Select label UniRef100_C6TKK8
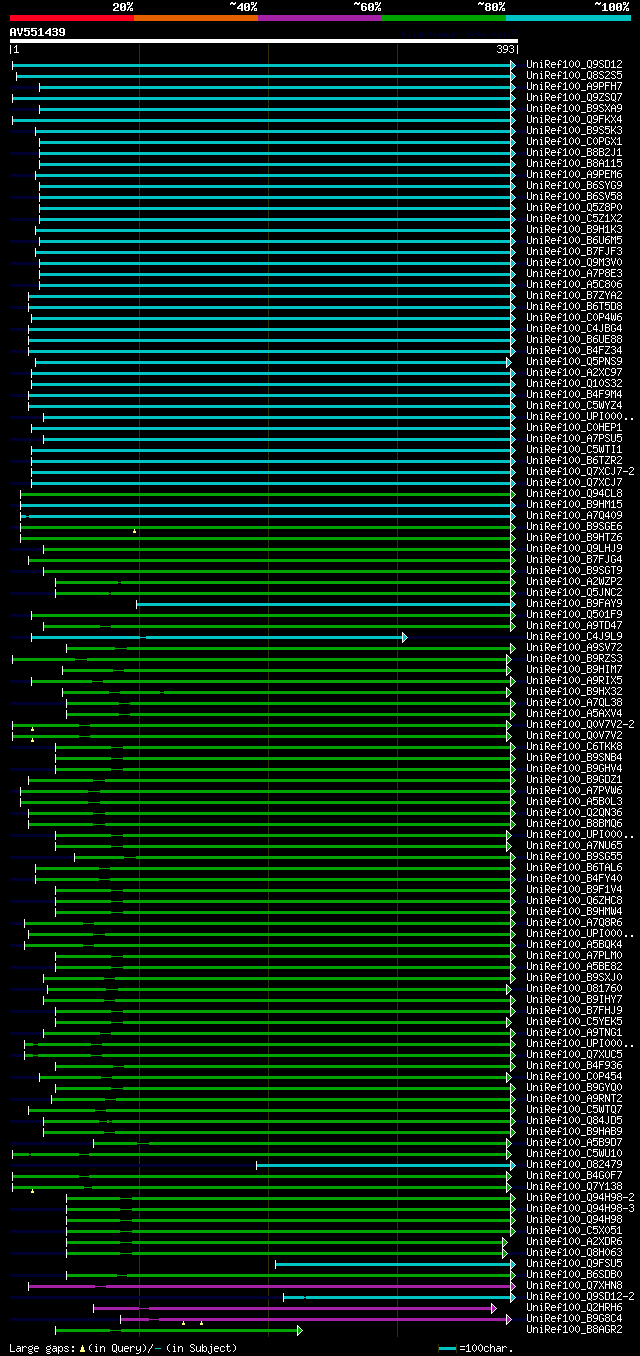Image resolution: width=640 pixels, height=1356 pixels. (x=574, y=747)
